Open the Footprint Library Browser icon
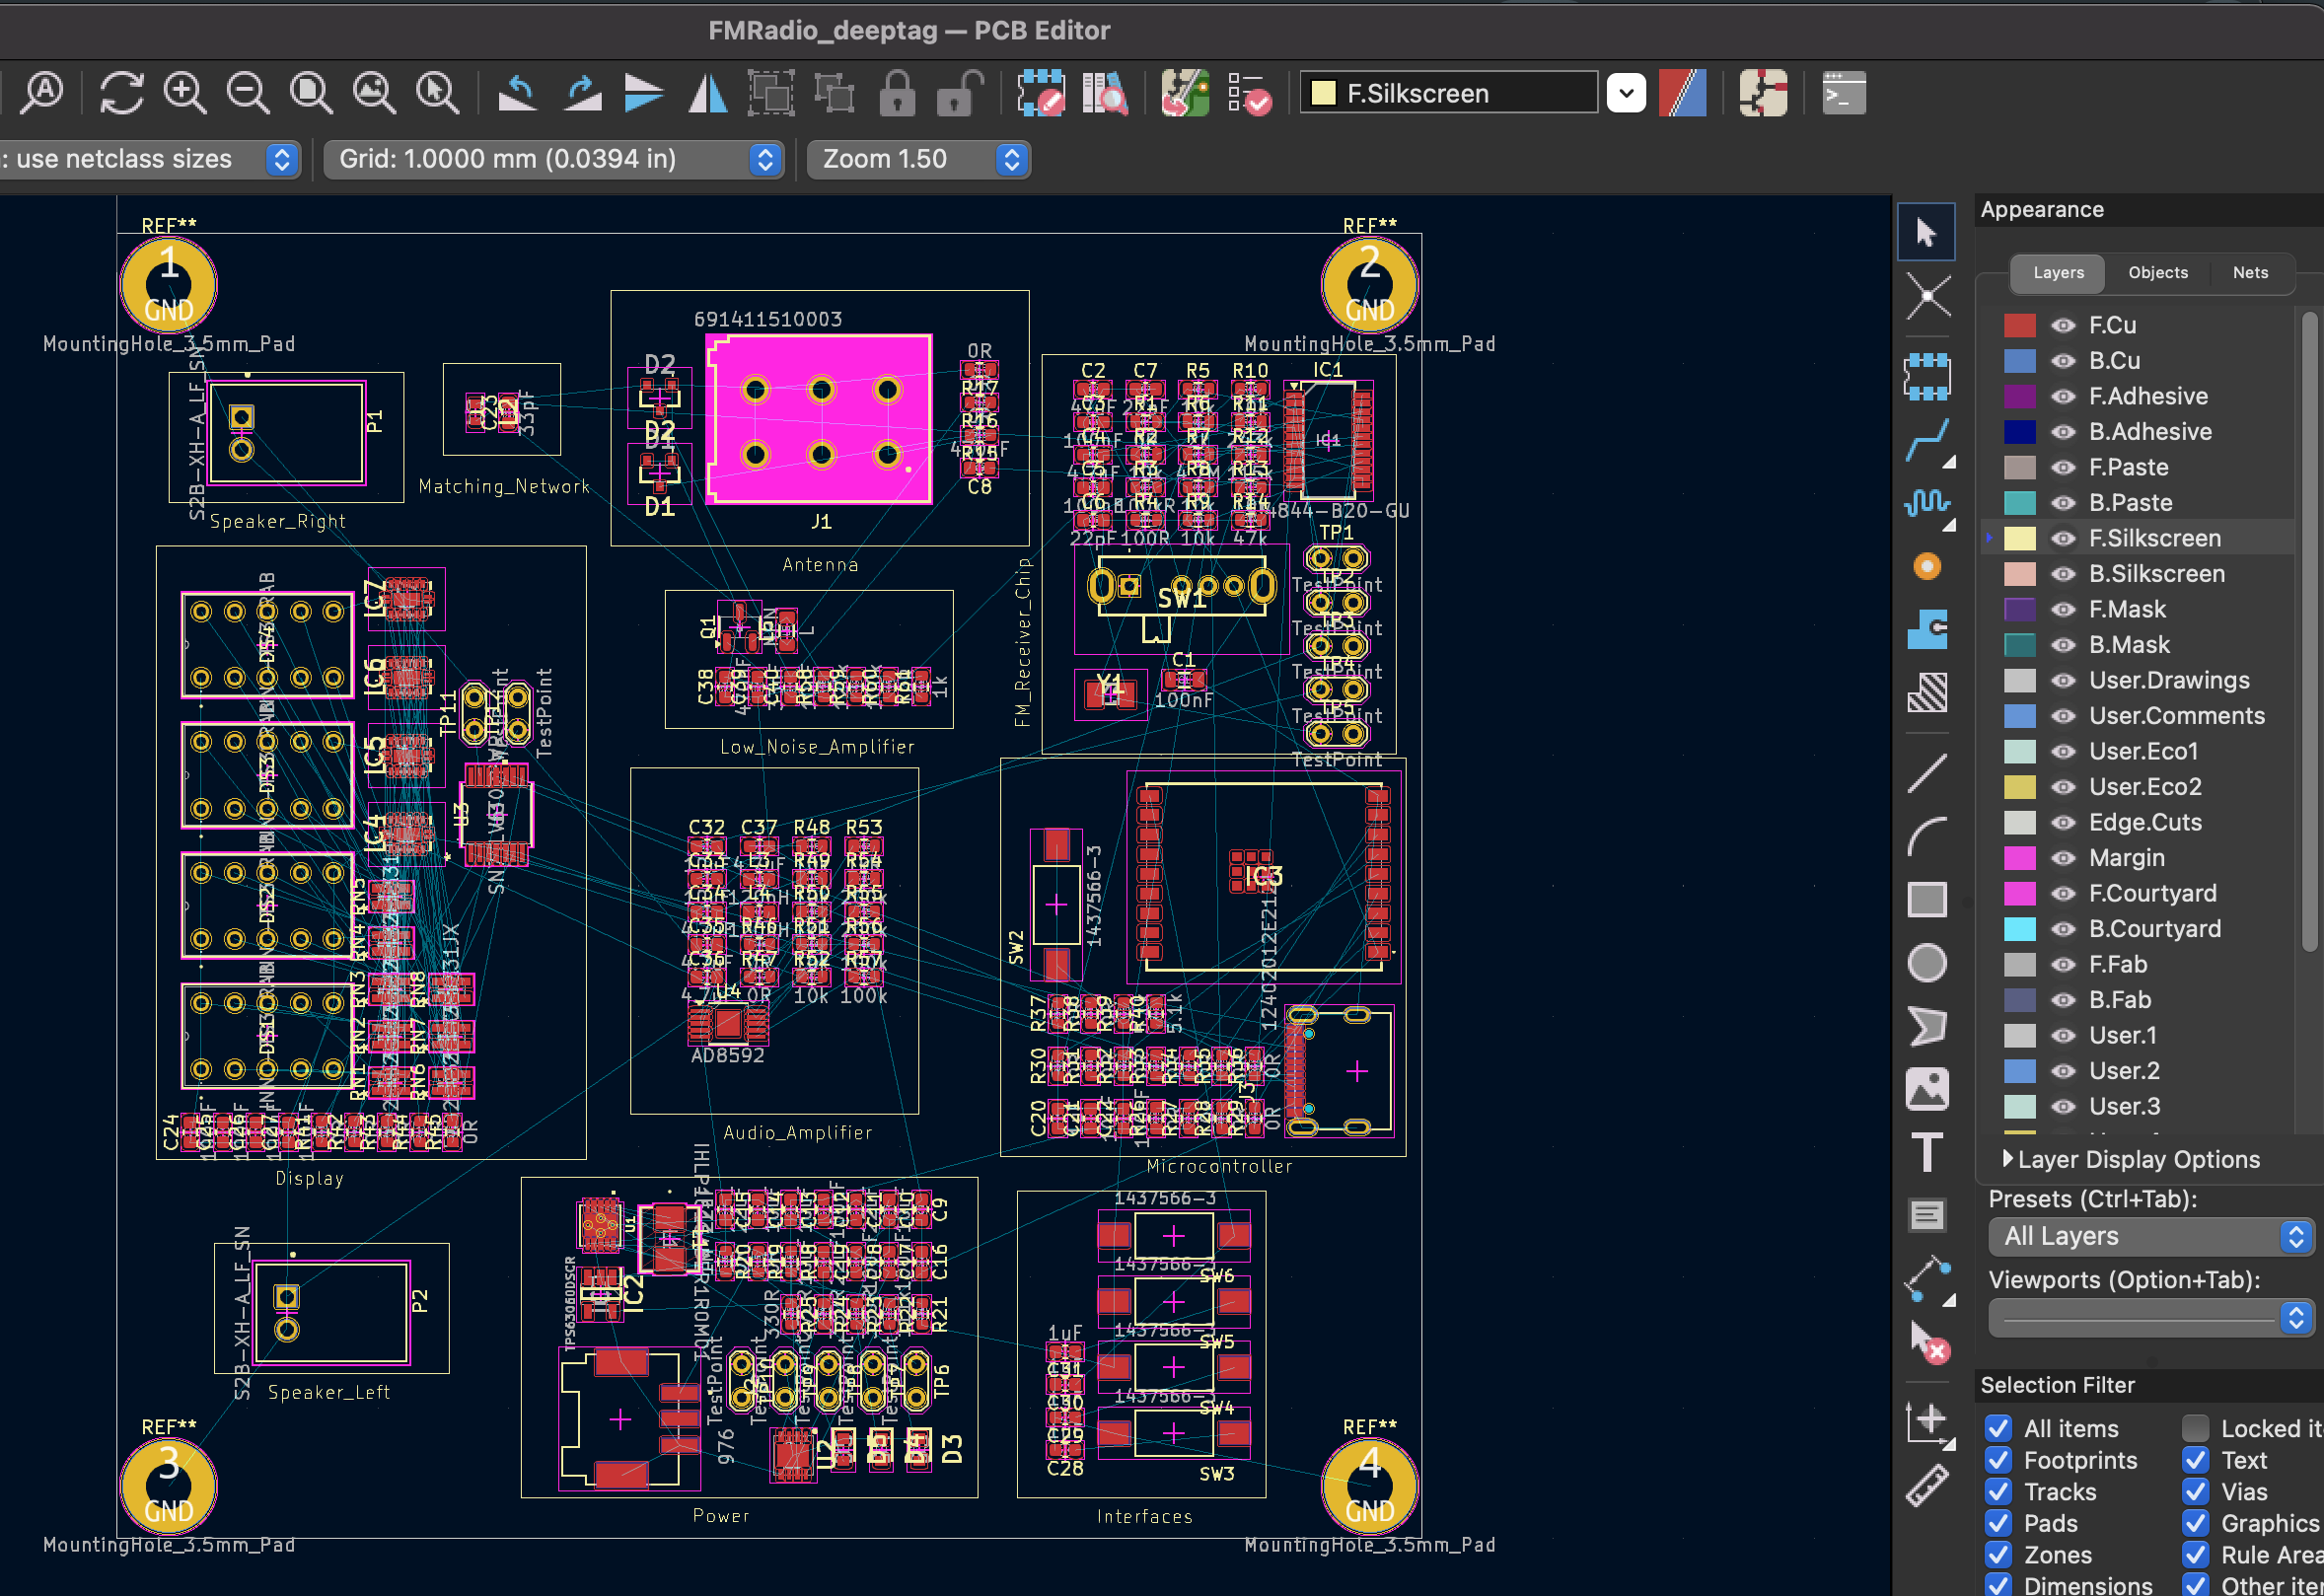The width and height of the screenshot is (2324, 1596). pyautogui.click(x=1104, y=93)
